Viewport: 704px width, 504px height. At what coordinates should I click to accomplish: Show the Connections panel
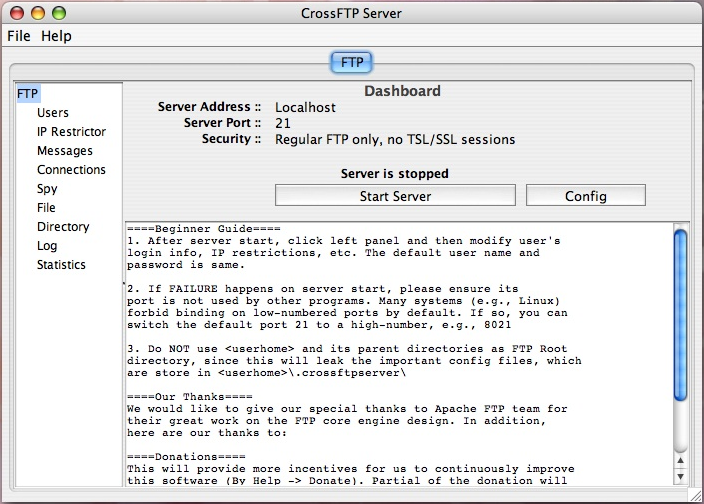coord(71,170)
